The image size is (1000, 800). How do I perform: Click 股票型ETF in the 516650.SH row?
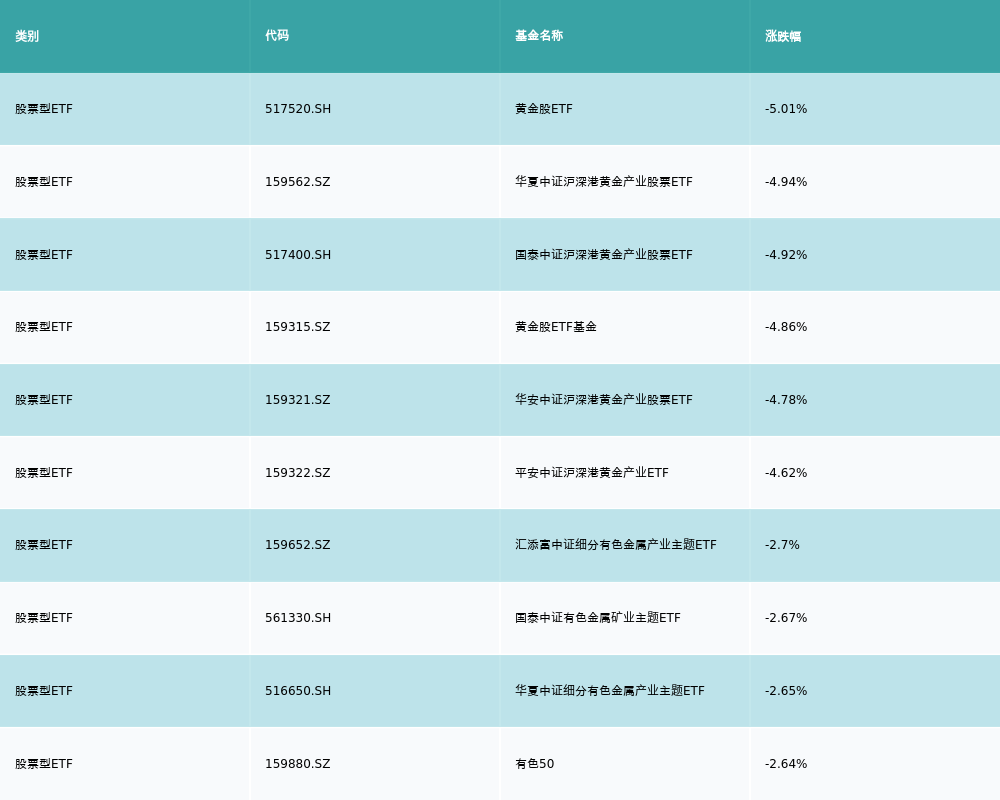(44, 691)
